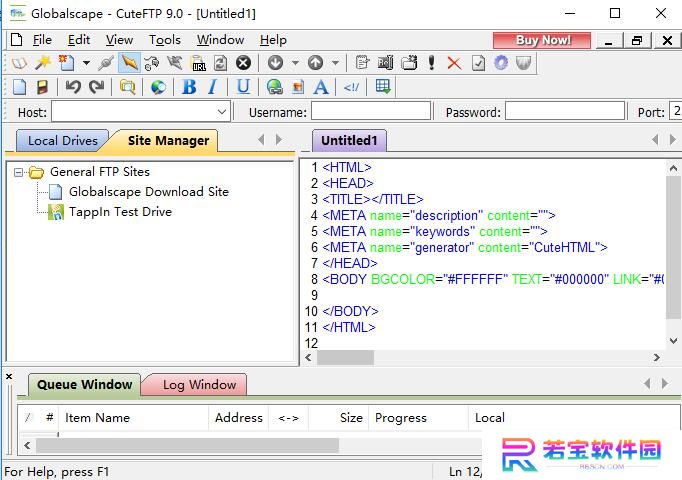Image resolution: width=682 pixels, height=480 pixels.
Task: Open the Download options dropdown arrow
Action: tap(295, 63)
